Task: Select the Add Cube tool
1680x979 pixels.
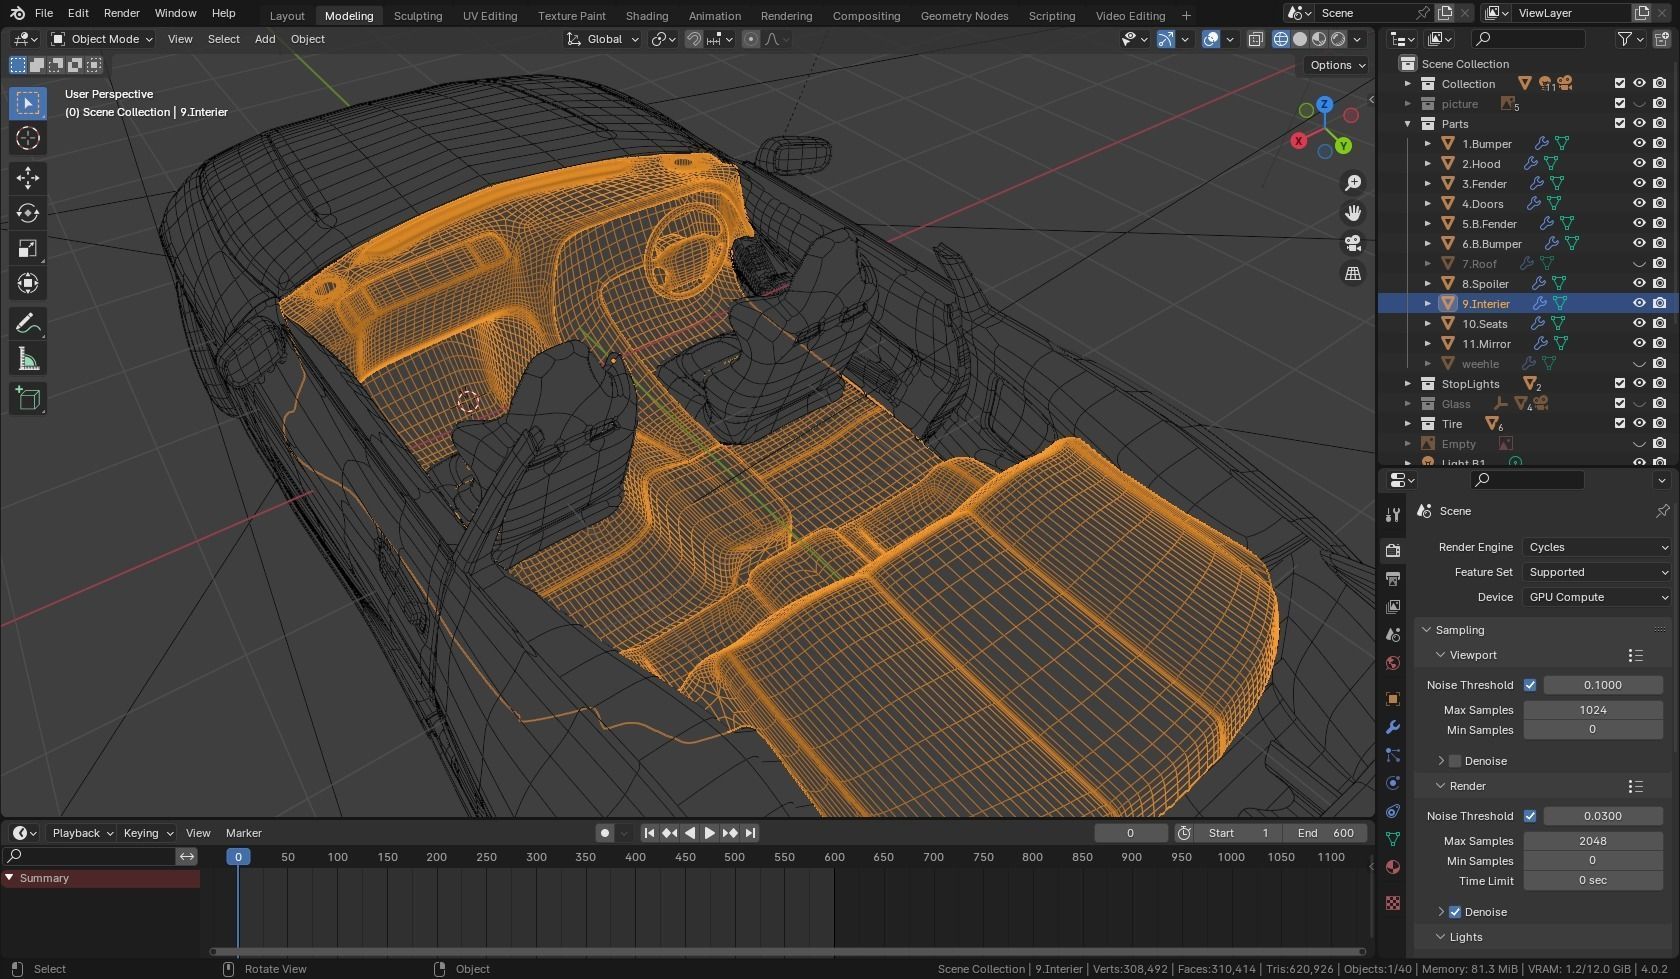Action: [28, 398]
